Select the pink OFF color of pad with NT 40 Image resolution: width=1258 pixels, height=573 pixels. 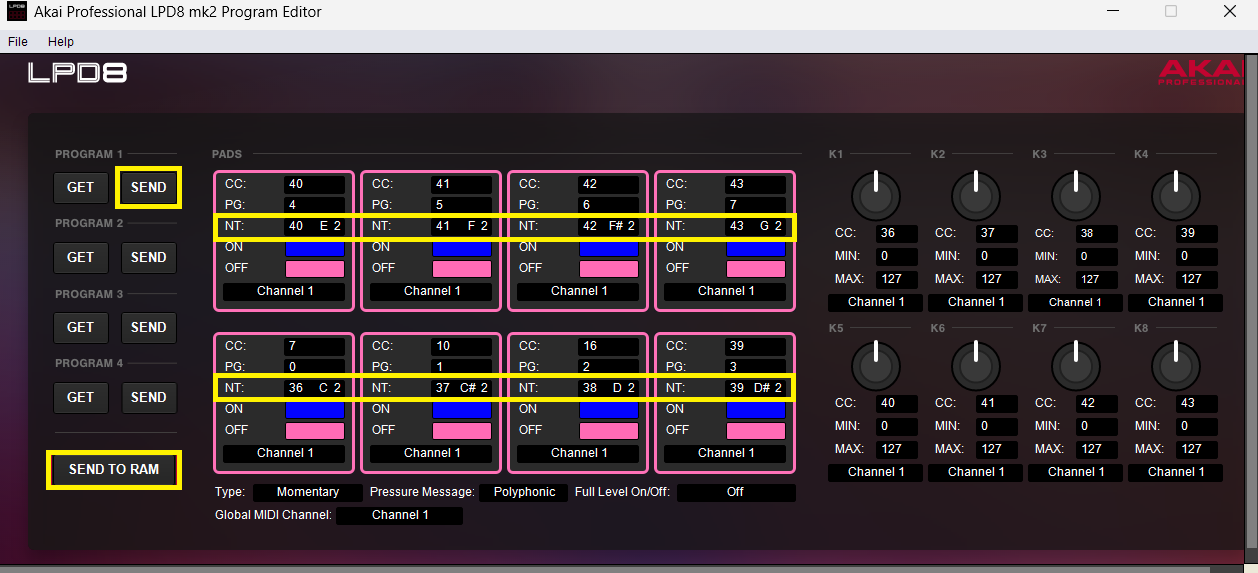tap(315, 268)
